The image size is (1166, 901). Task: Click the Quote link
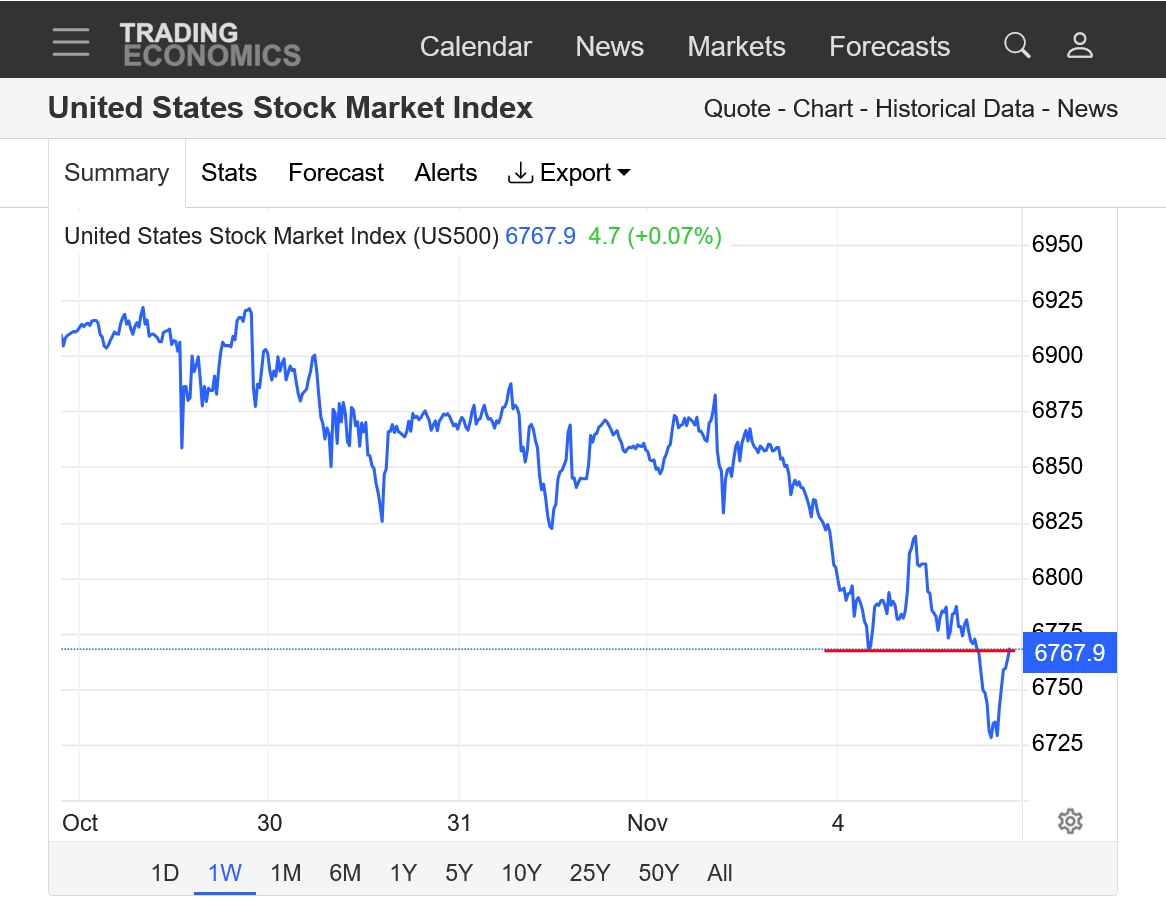point(738,109)
